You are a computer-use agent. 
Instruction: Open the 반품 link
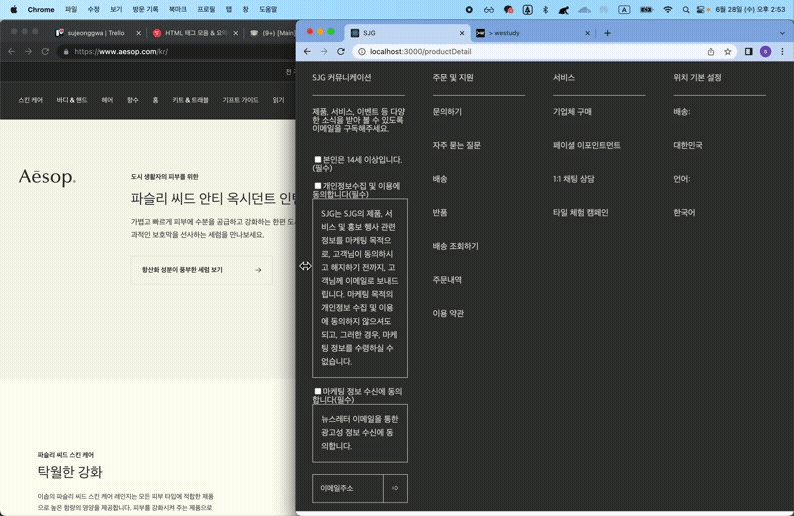(x=440, y=213)
